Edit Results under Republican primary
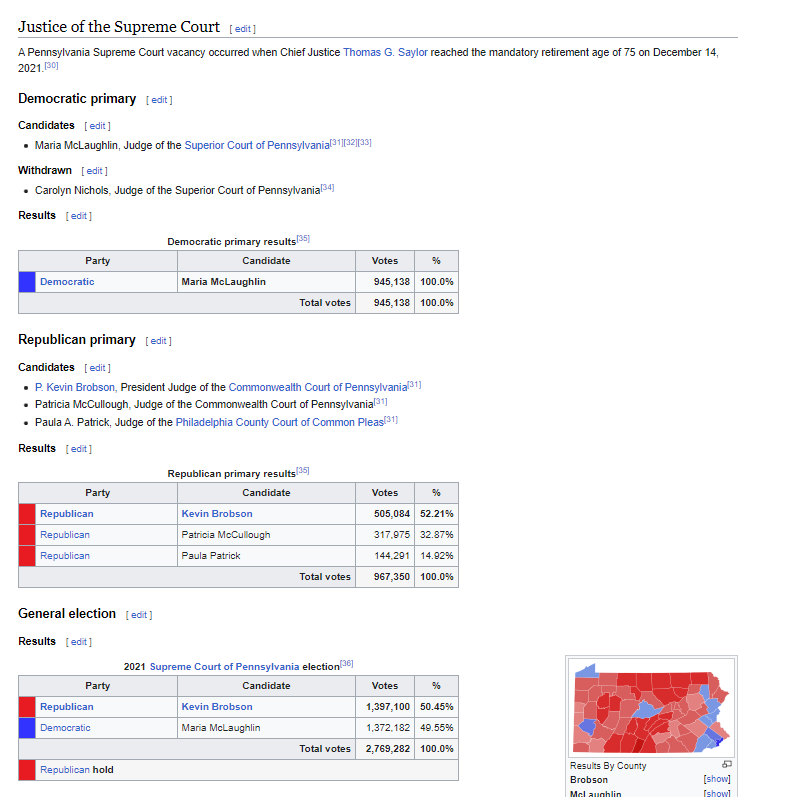Image resolution: width=790 pixels, height=797 pixels. (78, 449)
